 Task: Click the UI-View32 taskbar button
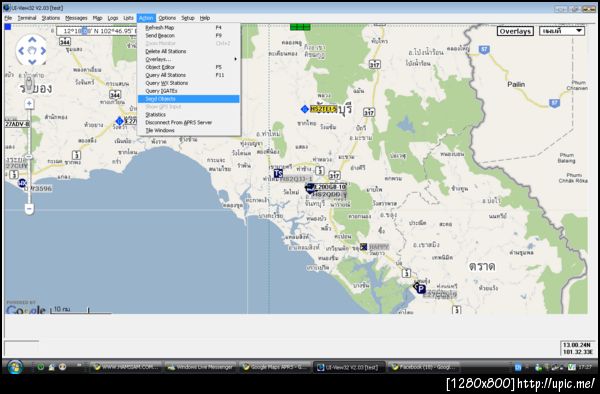pyautogui.click(x=349, y=367)
